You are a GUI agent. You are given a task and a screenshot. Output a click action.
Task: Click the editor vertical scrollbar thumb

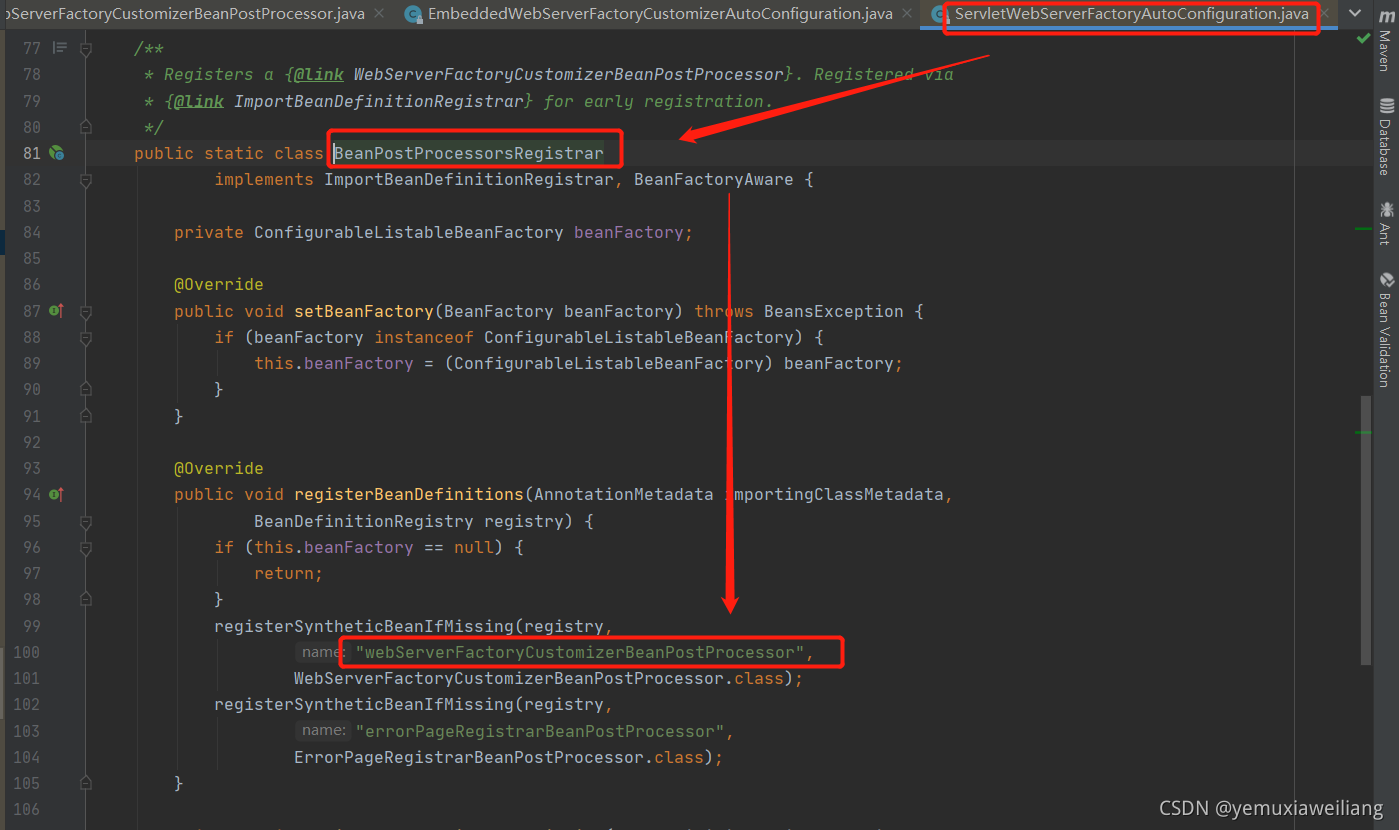coord(1365,530)
